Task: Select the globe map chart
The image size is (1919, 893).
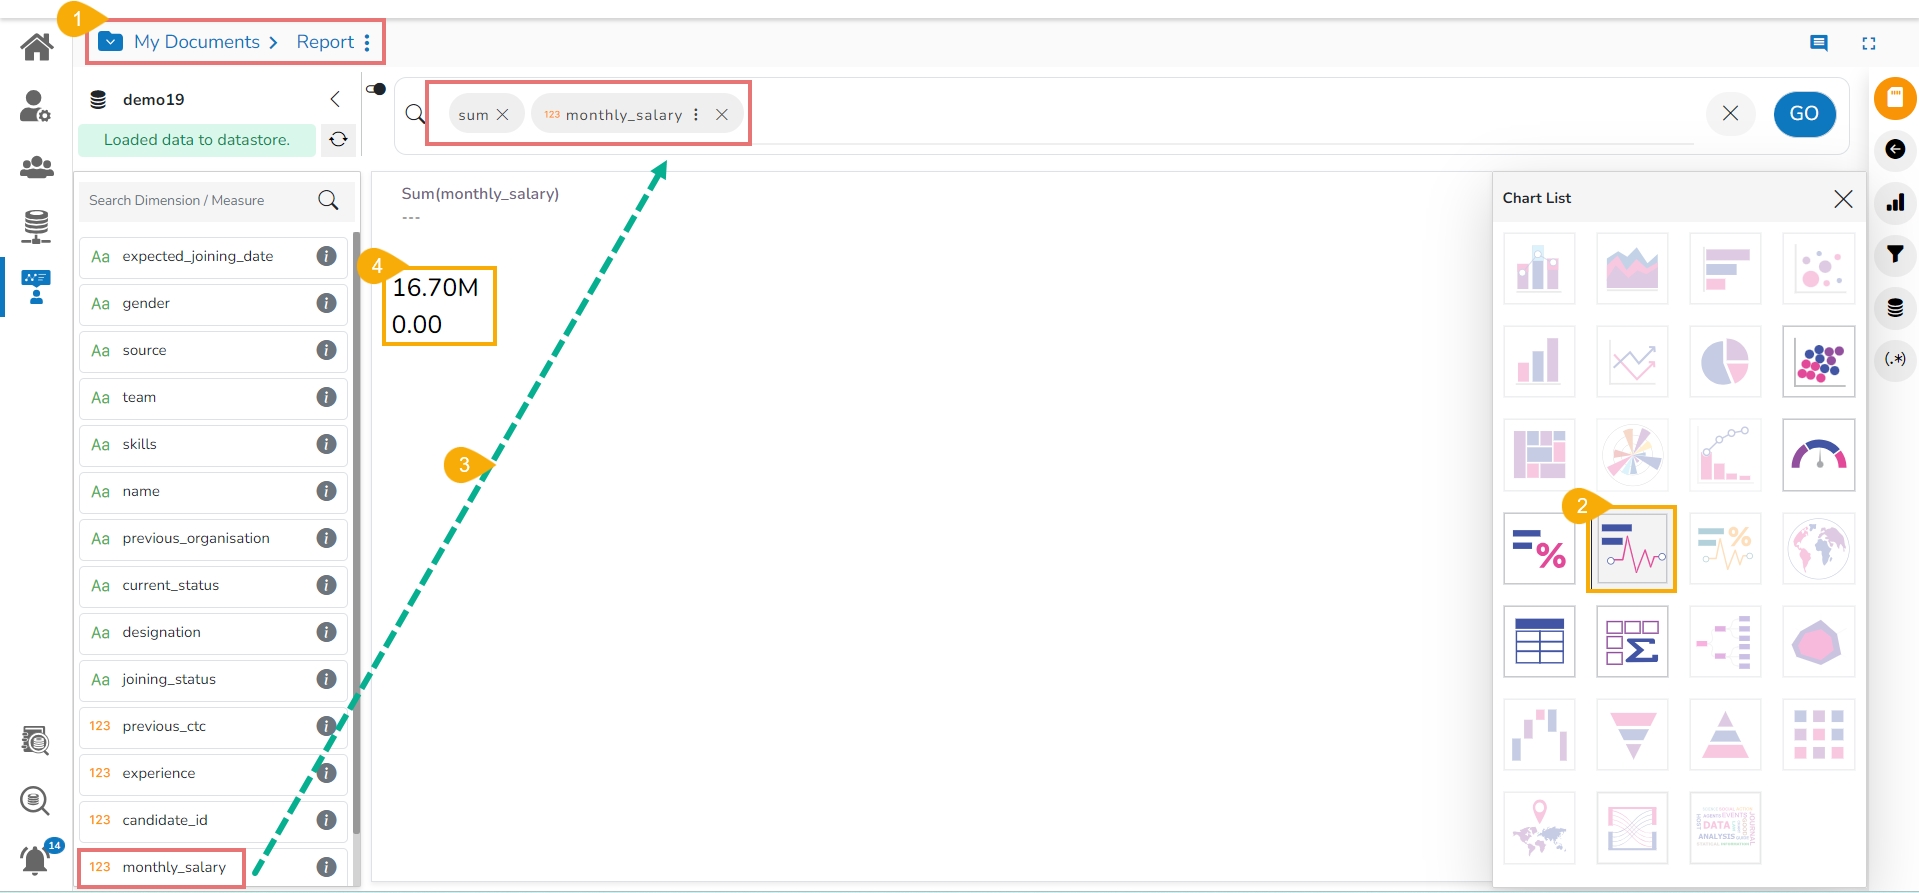Action: [1819, 548]
